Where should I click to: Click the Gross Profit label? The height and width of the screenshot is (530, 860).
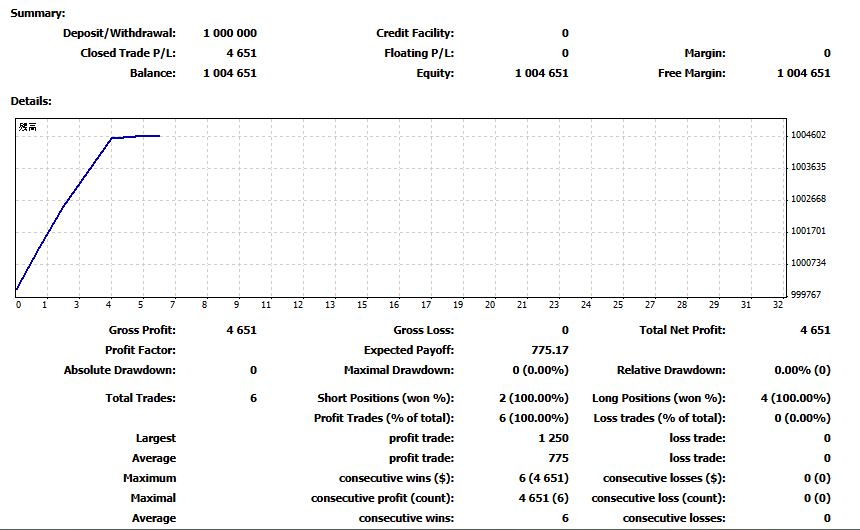[142, 330]
